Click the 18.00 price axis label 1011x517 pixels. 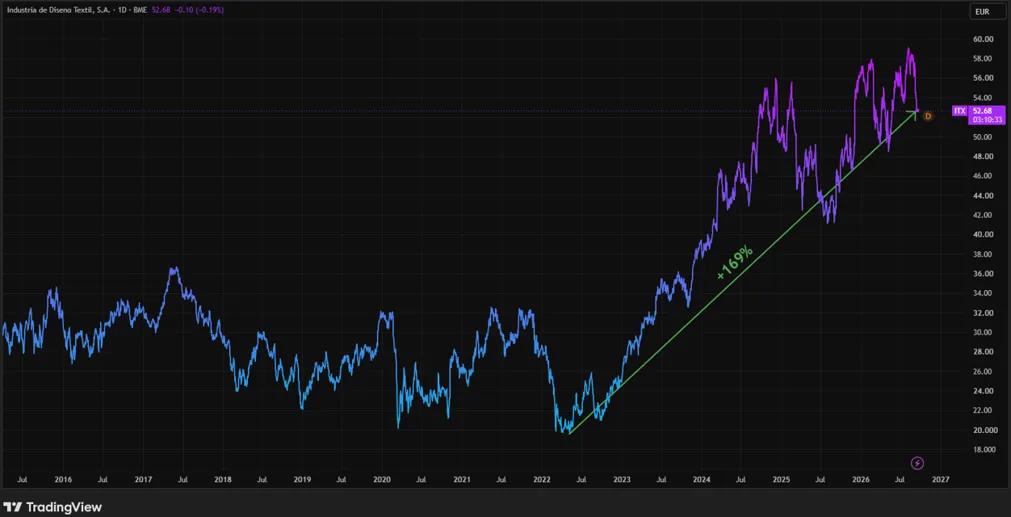click(x=983, y=450)
